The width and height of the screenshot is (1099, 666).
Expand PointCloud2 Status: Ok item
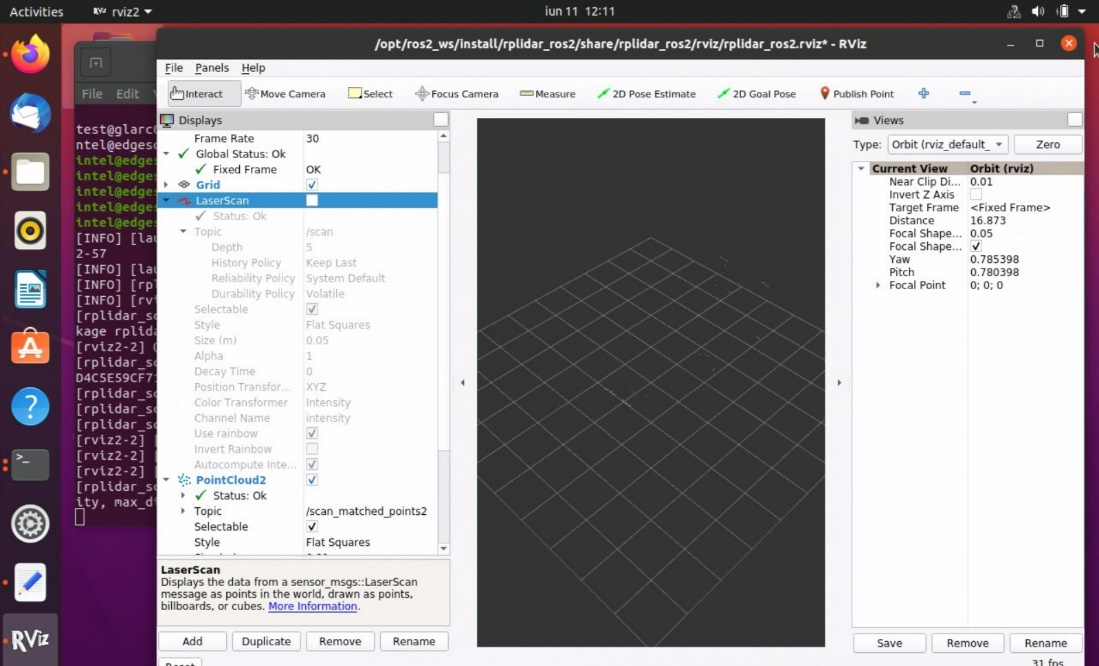coord(183,496)
